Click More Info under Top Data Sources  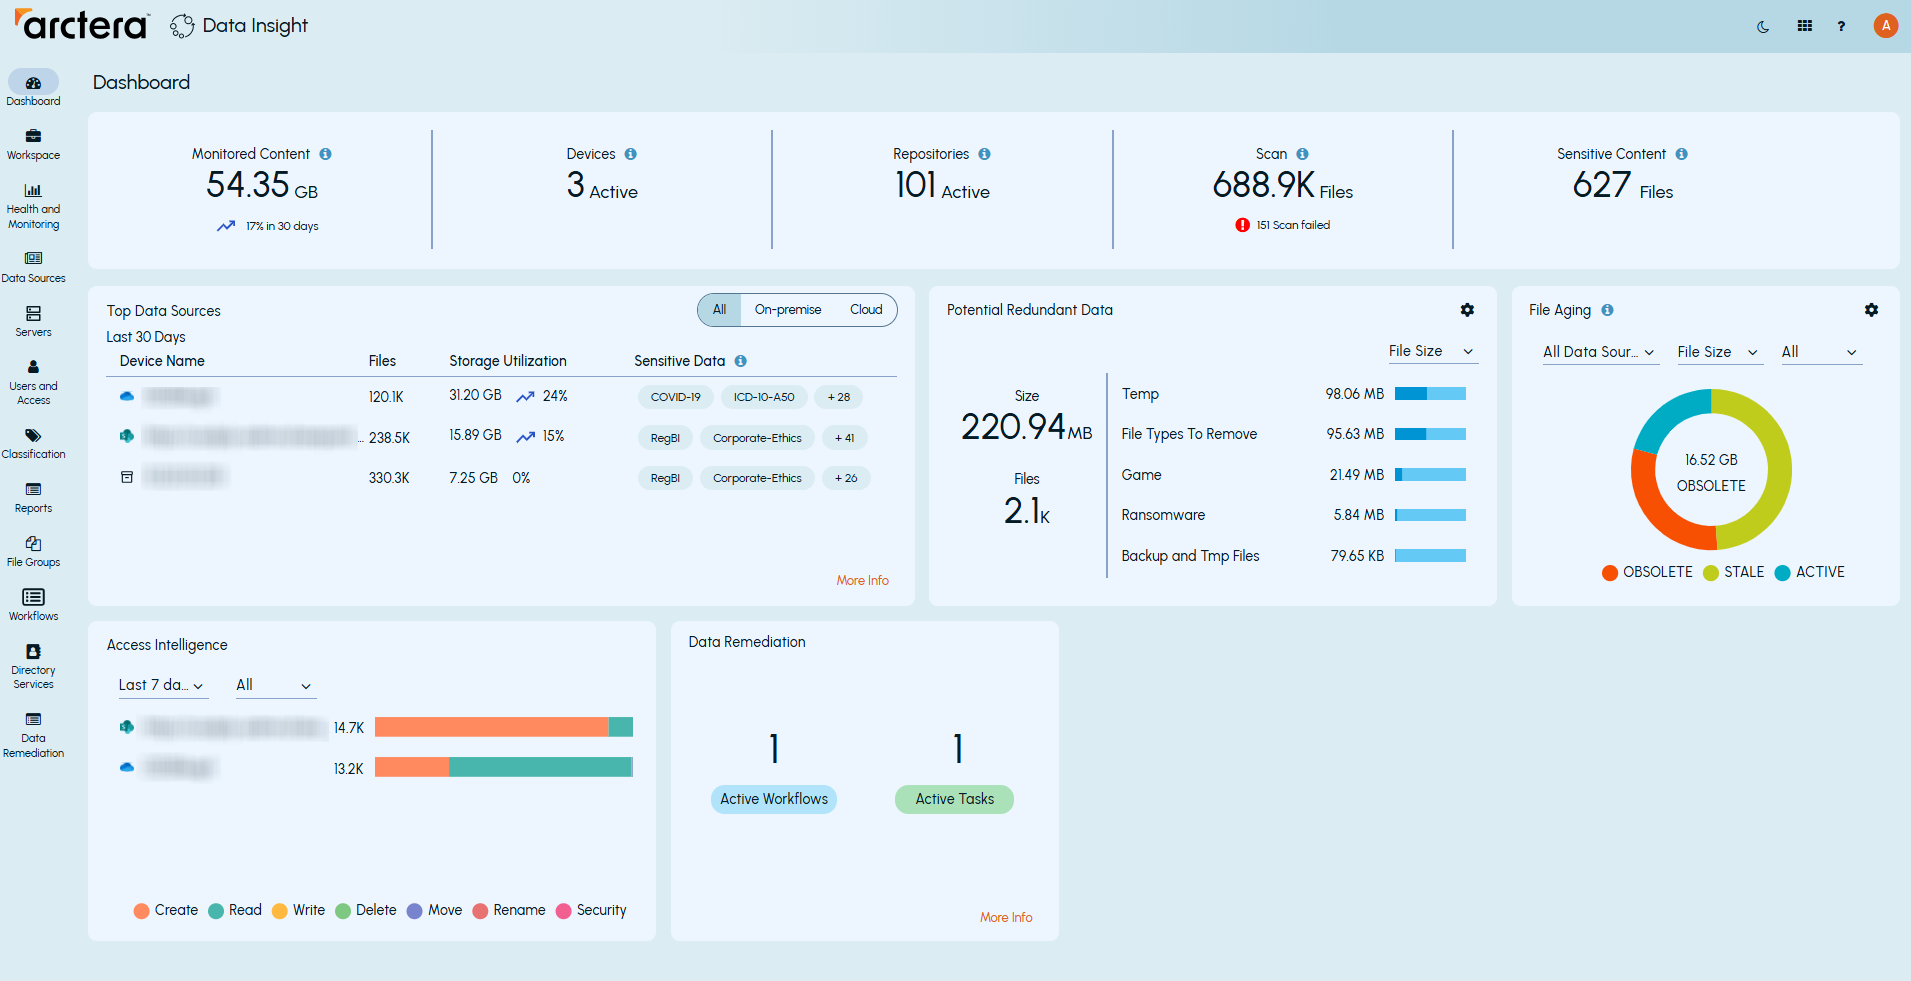coord(862,580)
